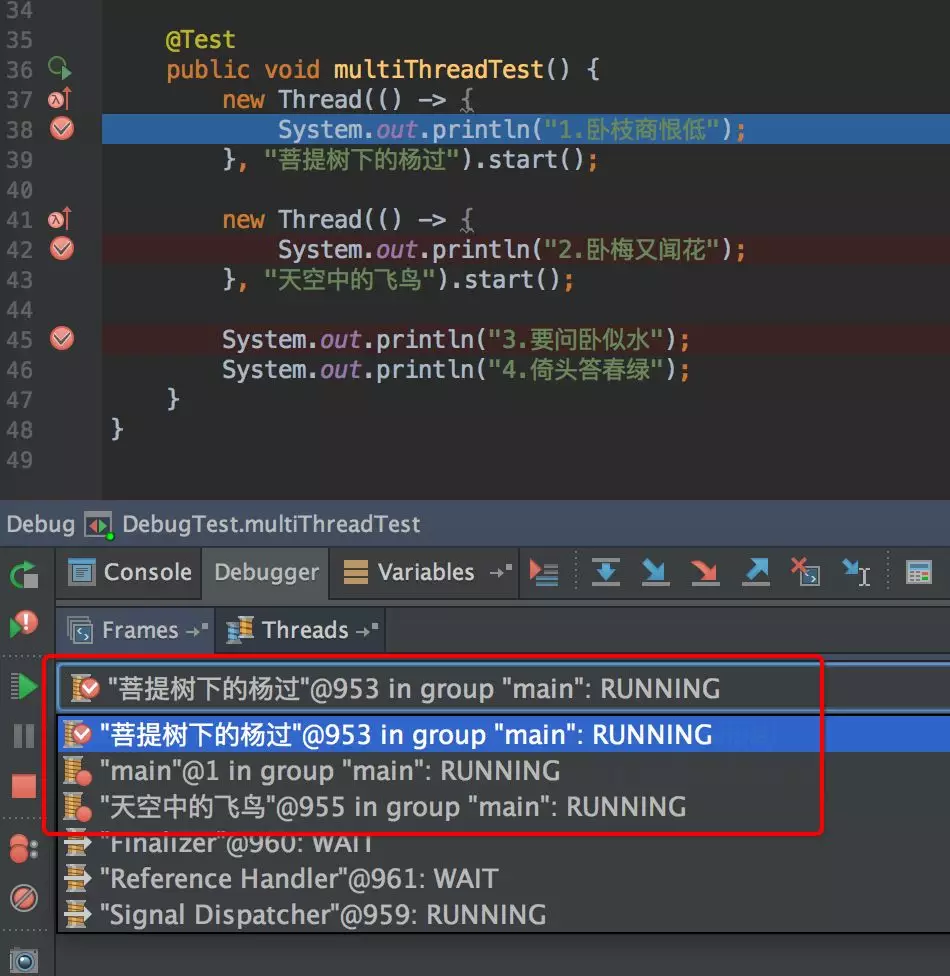Click the Run to Cursor icon
950x976 pixels.
tap(855, 572)
